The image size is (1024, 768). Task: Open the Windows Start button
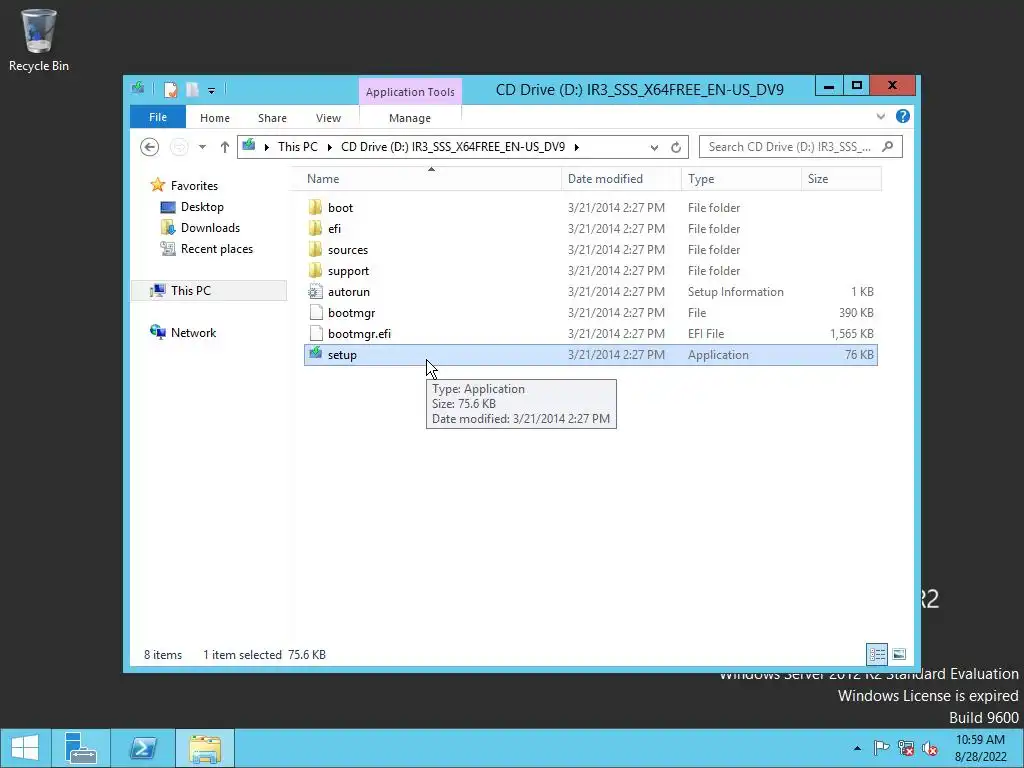tap(24, 748)
